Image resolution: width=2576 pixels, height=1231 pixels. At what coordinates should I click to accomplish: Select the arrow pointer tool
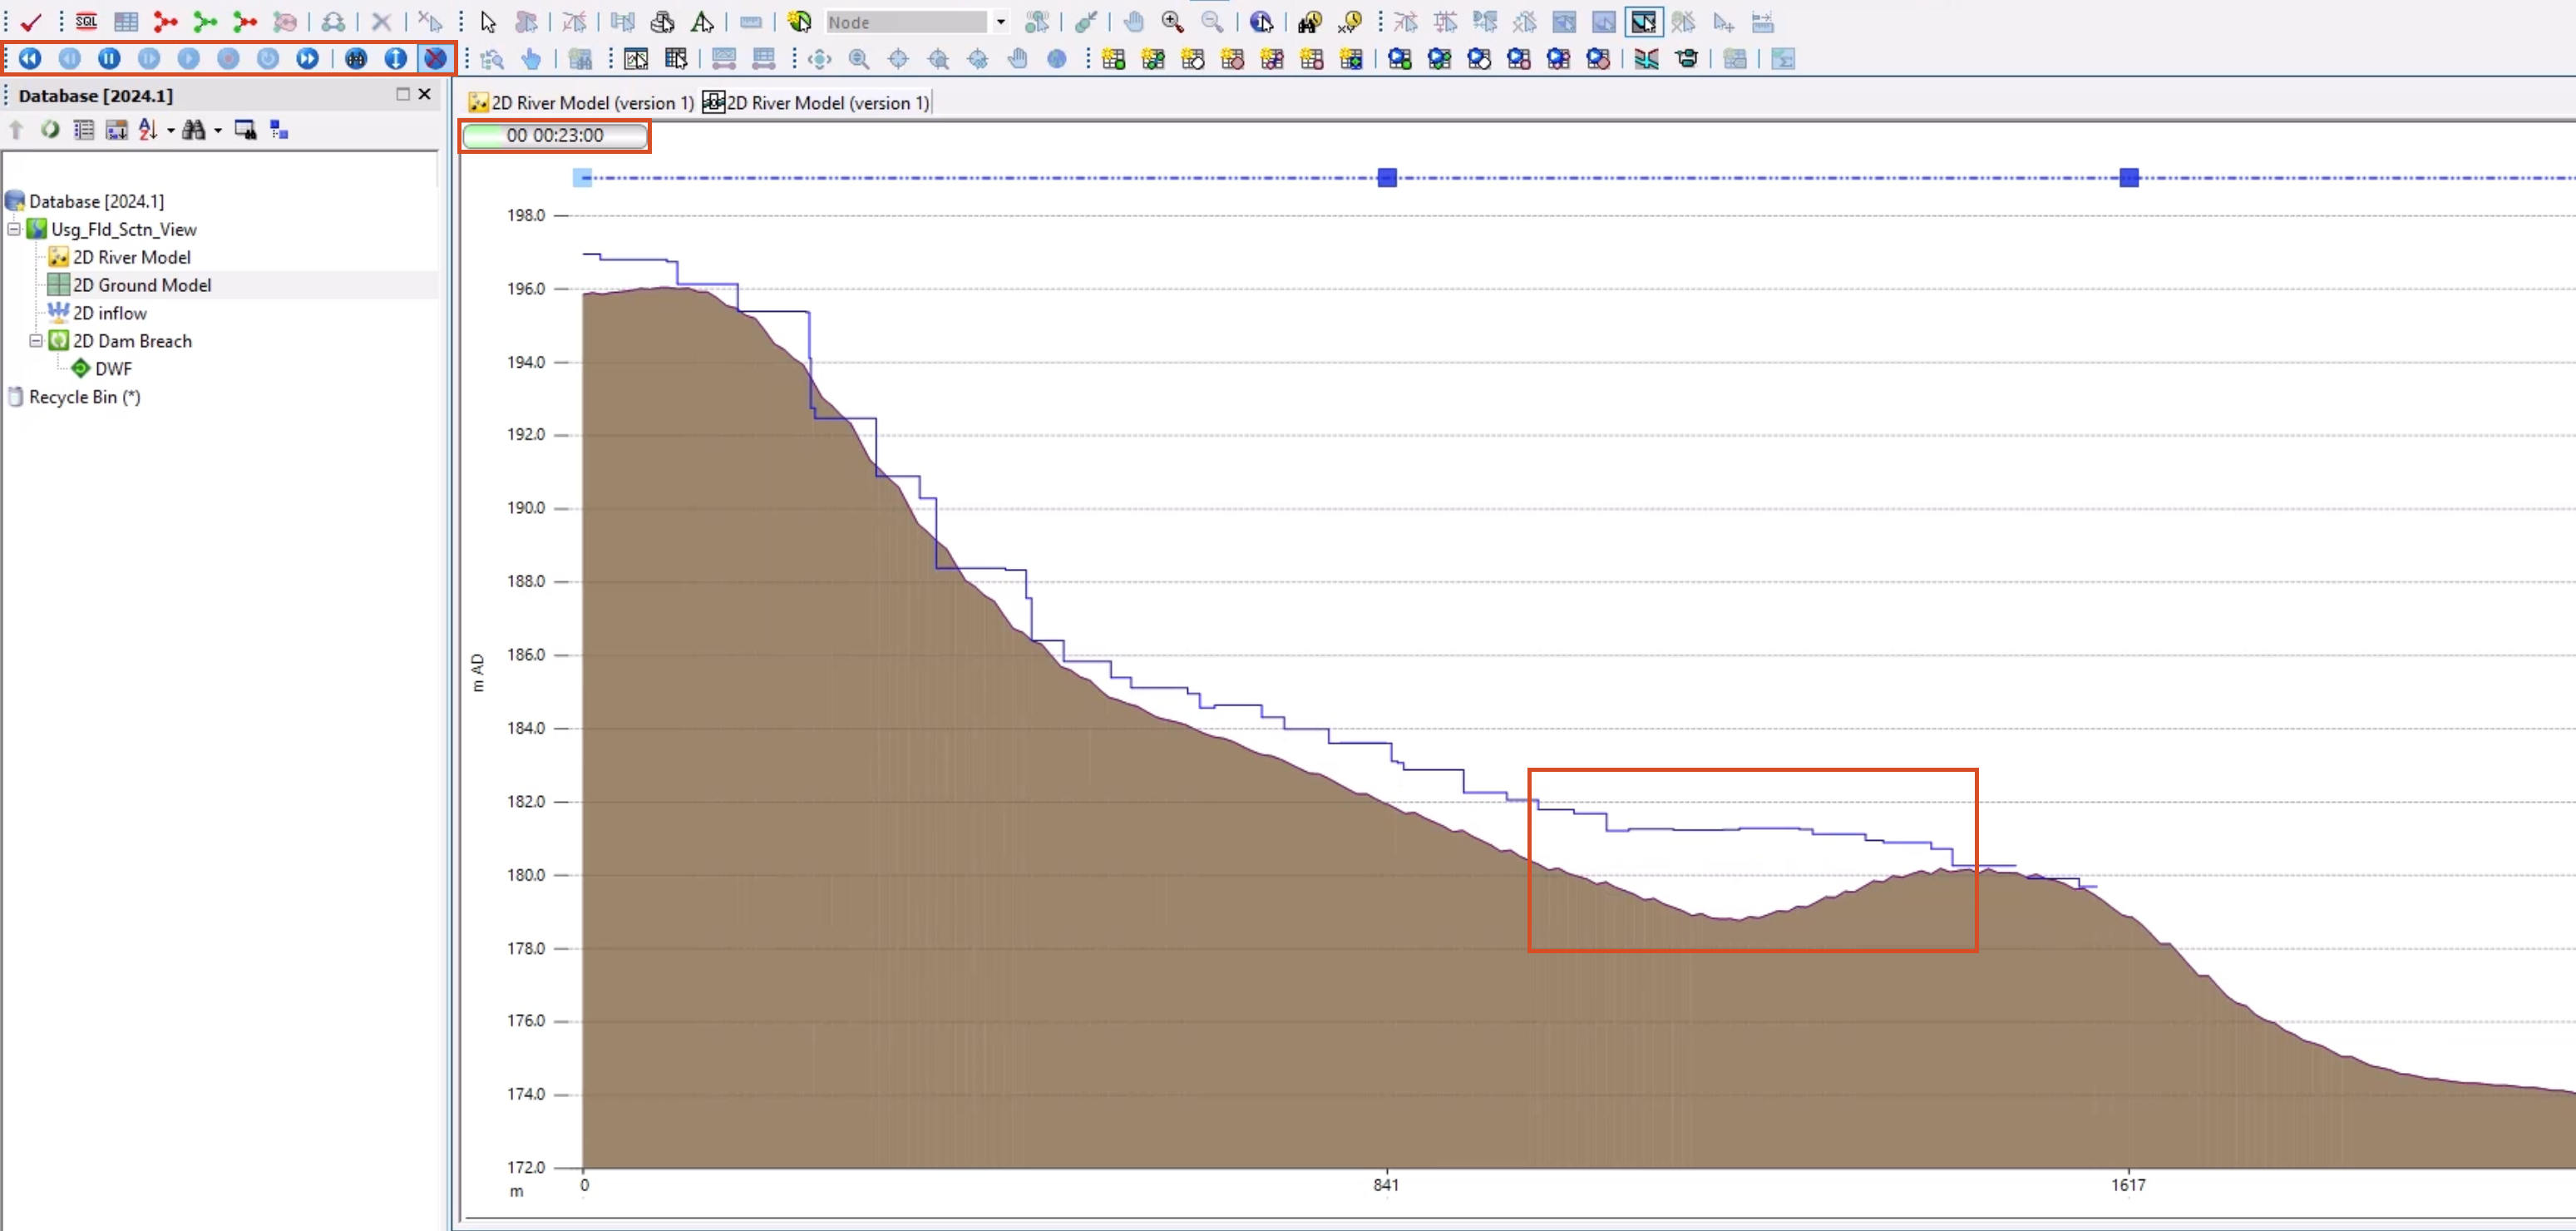[x=488, y=21]
